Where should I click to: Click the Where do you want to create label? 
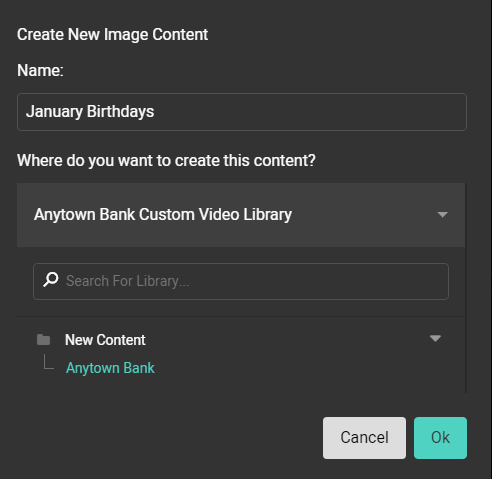(x=166, y=161)
